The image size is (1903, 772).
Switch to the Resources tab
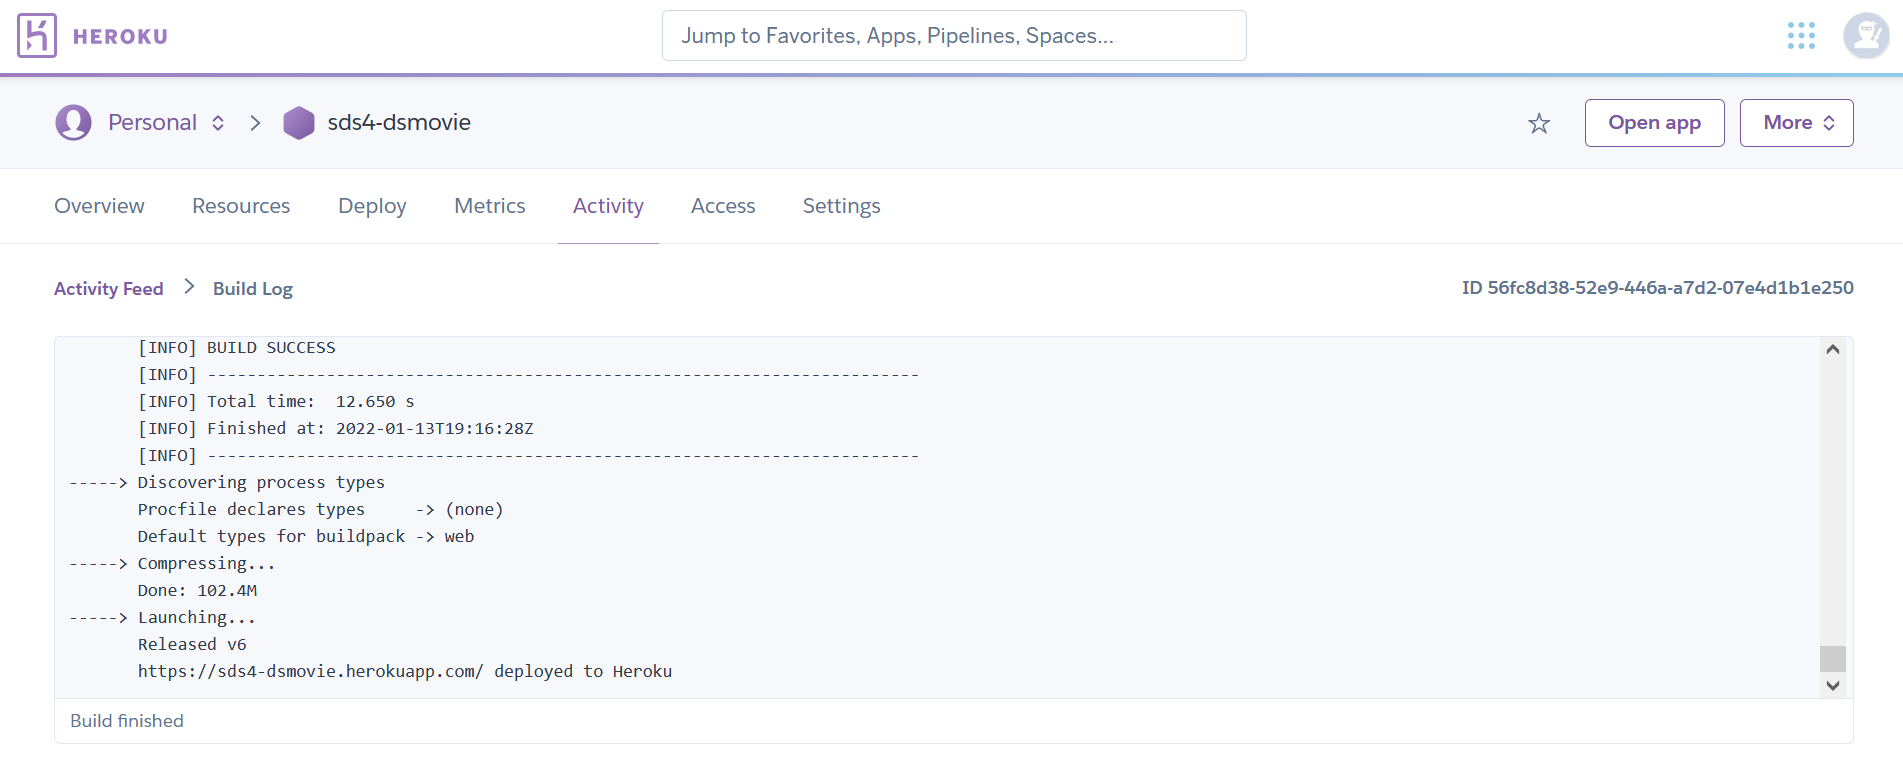(241, 206)
